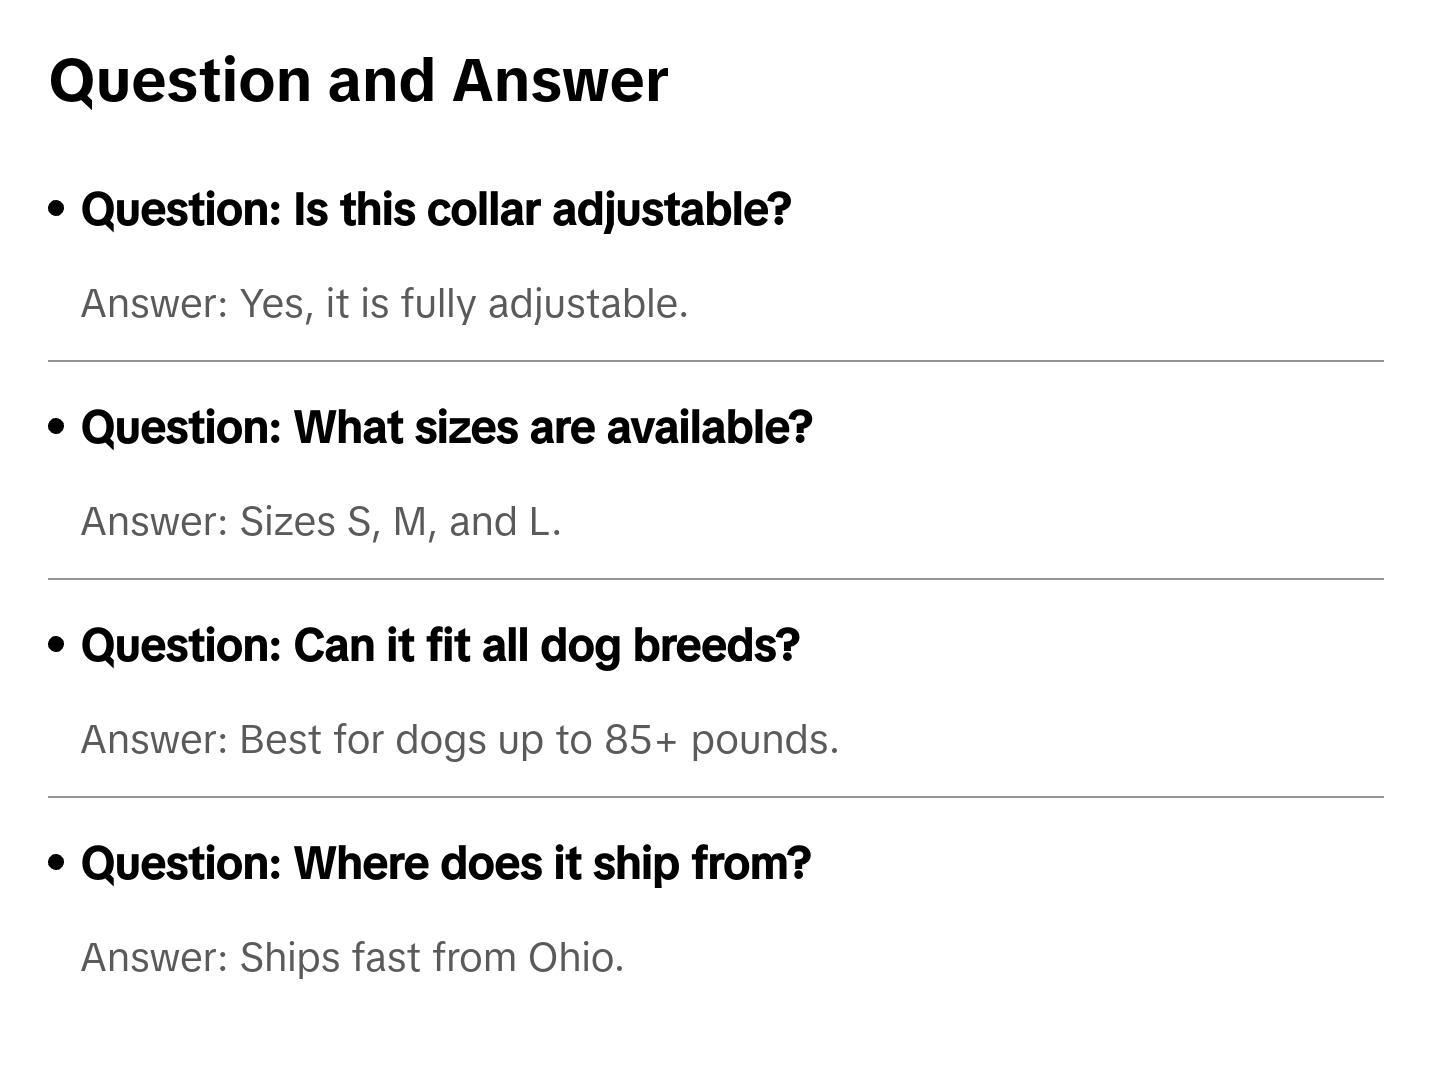Click the word "Answer" in the heading
Image resolution: width=1432 pixels, height=1072 pixels.
[560, 81]
